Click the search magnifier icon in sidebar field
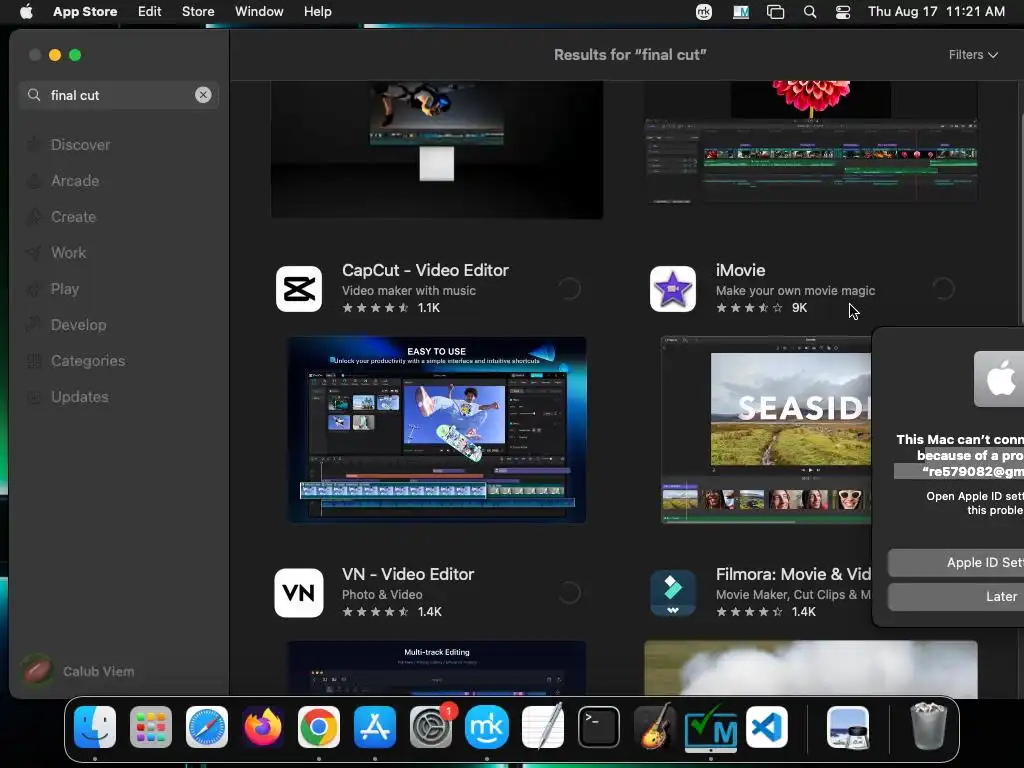The image size is (1024, 768). pos(34,95)
